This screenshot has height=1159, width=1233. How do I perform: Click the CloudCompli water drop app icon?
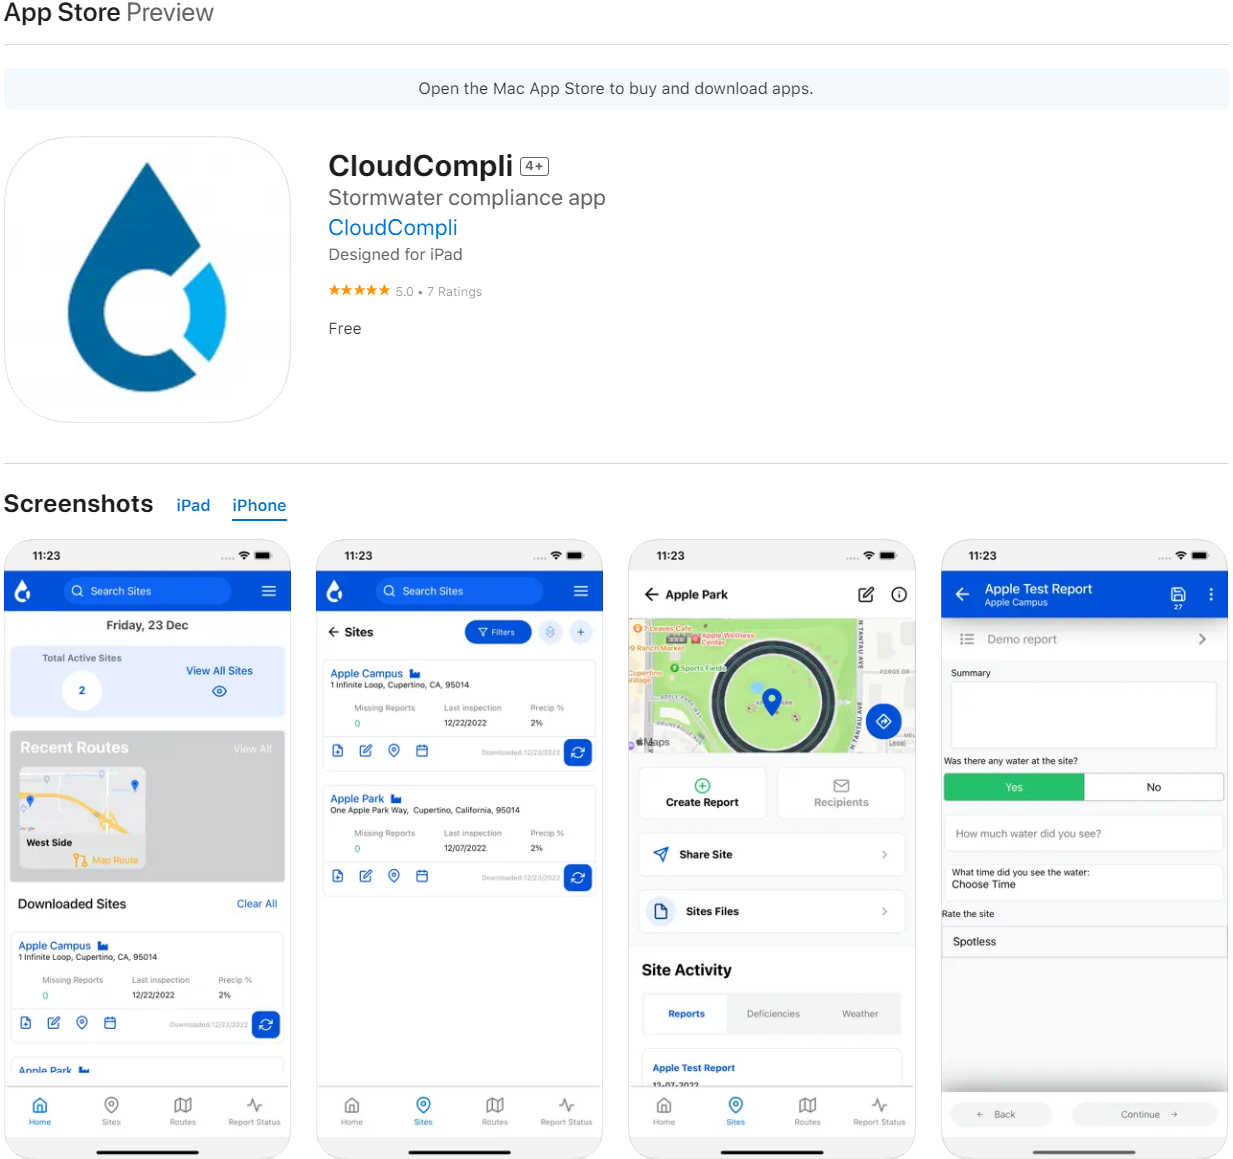(148, 279)
